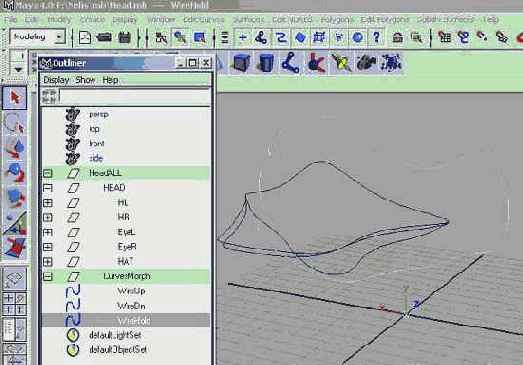This screenshot has height=365, width=523.
Task: Activate the Rotate tool in toolbox
Action: coord(14,172)
